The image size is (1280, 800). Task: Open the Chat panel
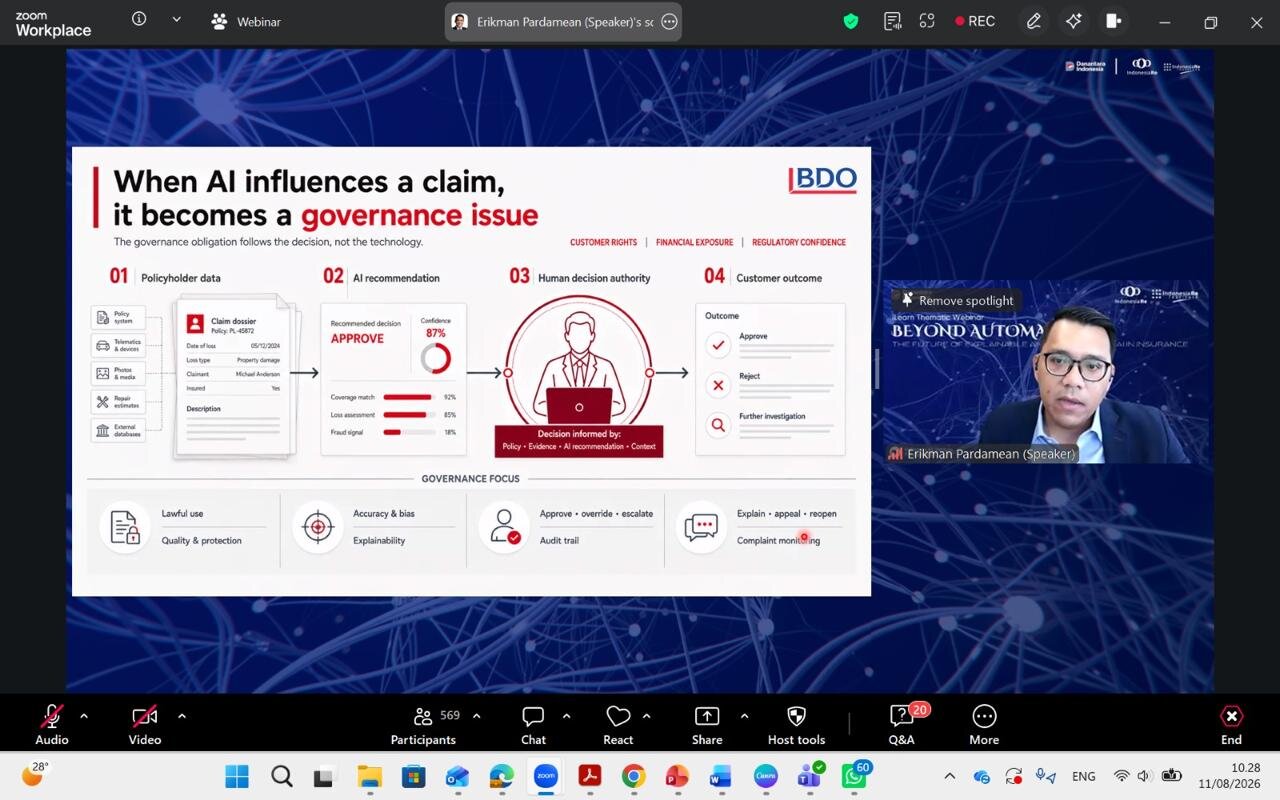[x=533, y=724]
